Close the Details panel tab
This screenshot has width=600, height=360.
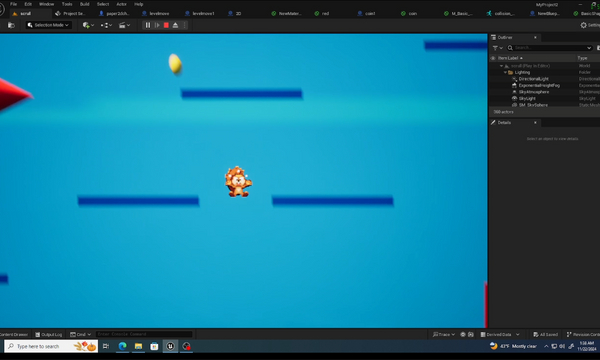tap(535, 122)
